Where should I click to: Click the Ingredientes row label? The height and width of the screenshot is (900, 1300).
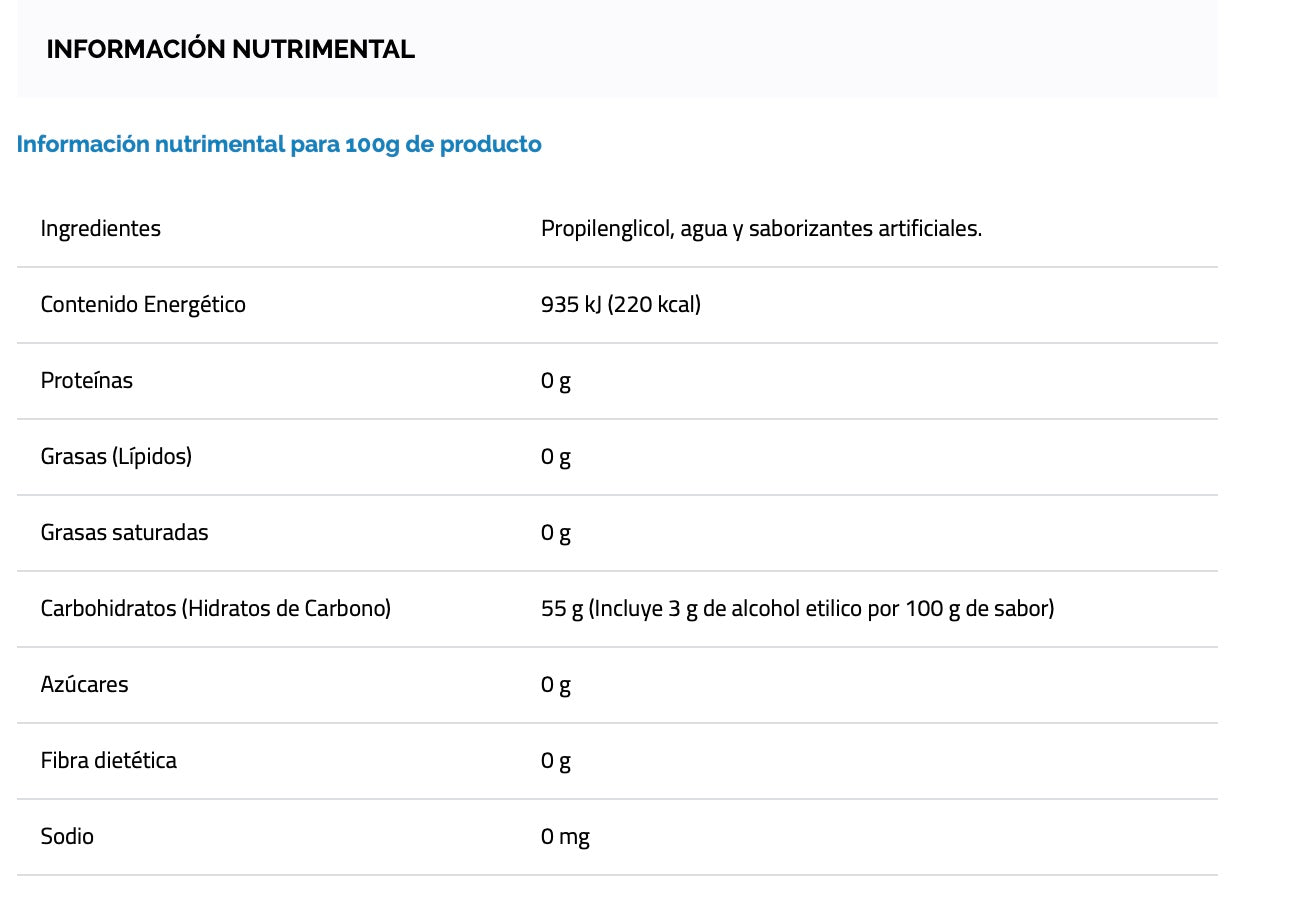pos(100,228)
